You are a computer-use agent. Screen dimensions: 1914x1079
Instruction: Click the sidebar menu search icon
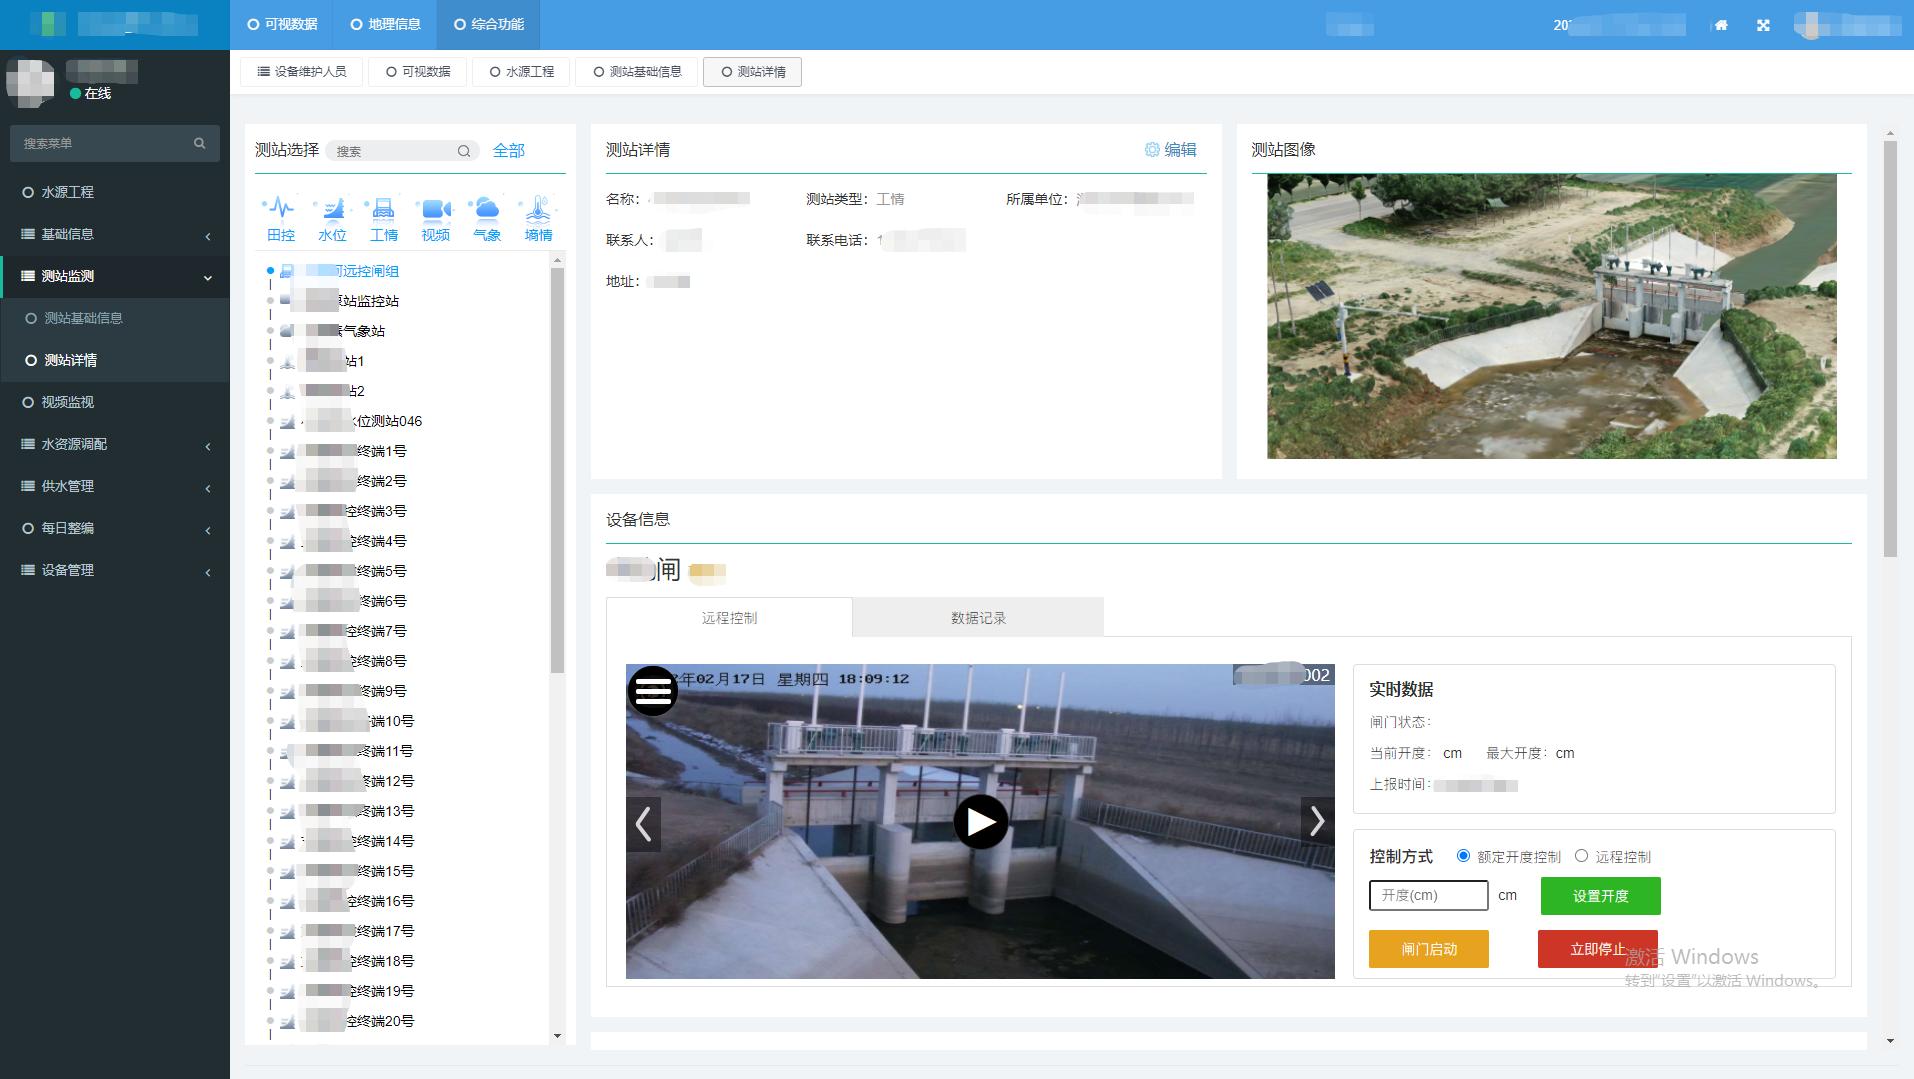(x=199, y=143)
